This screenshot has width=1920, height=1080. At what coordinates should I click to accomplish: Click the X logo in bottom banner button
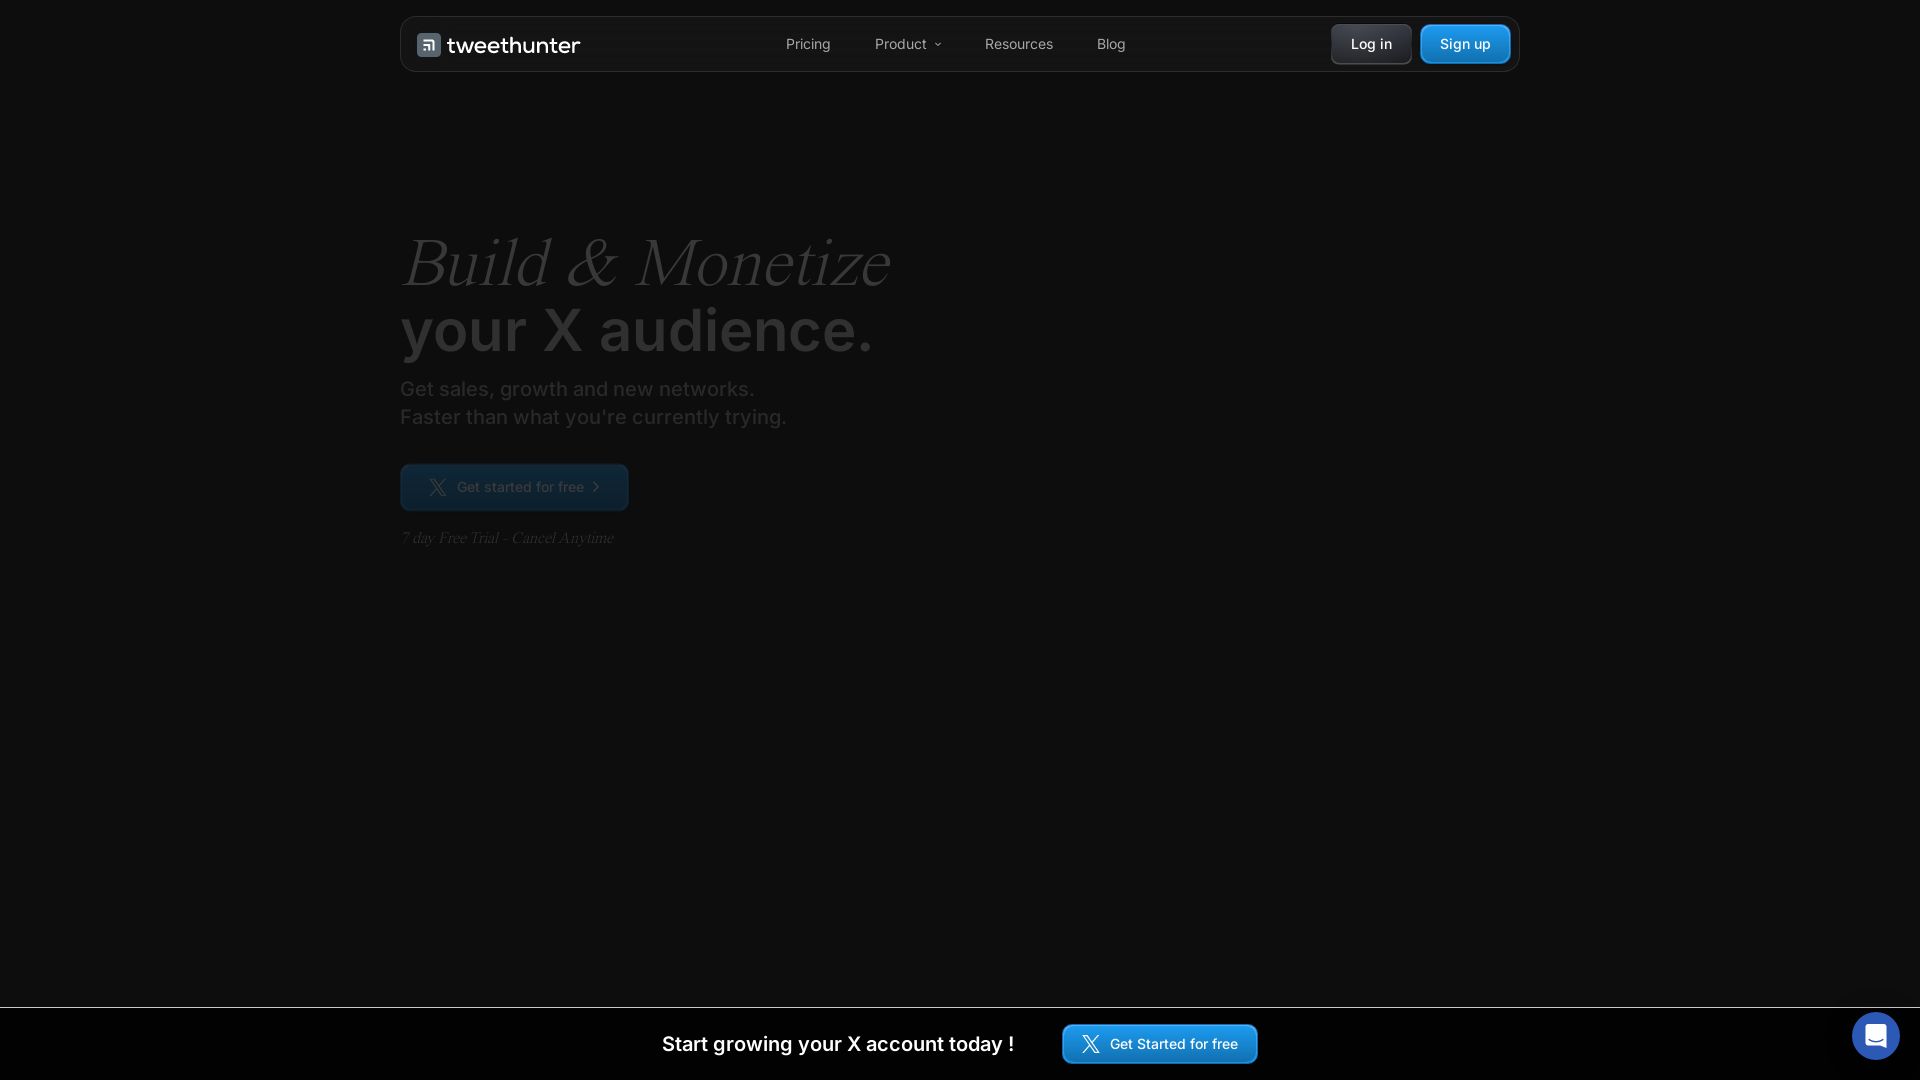(1091, 1044)
